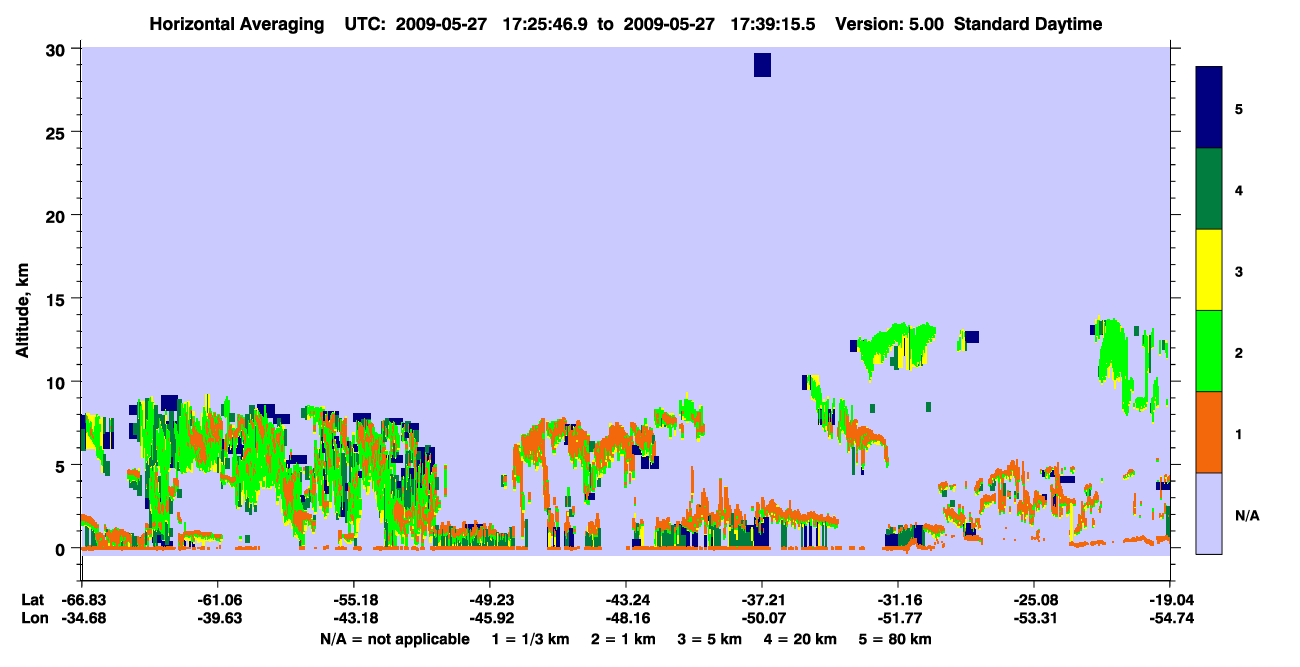The height and width of the screenshot is (667, 1300).
Task: Click the dark green colorbar segment labeled 4
Action: click(1209, 189)
